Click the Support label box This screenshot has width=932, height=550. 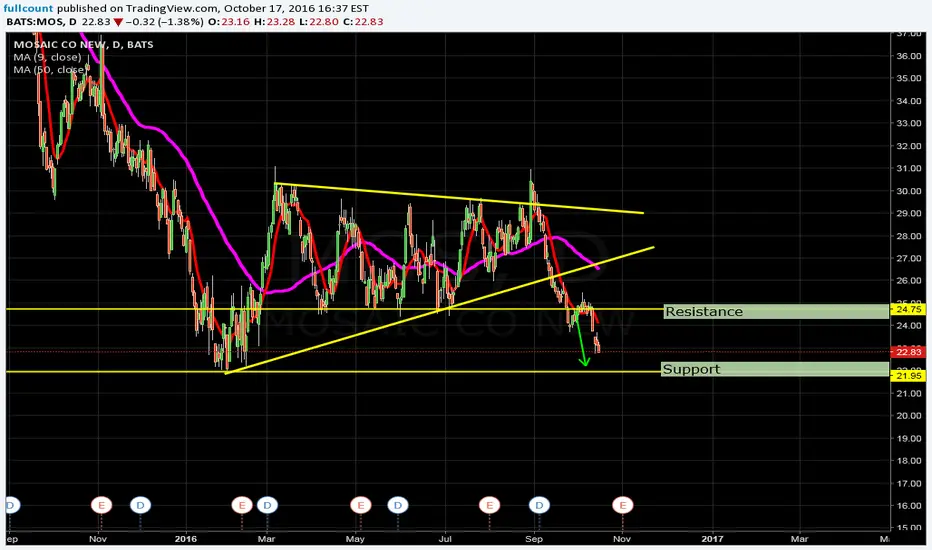pos(774,369)
